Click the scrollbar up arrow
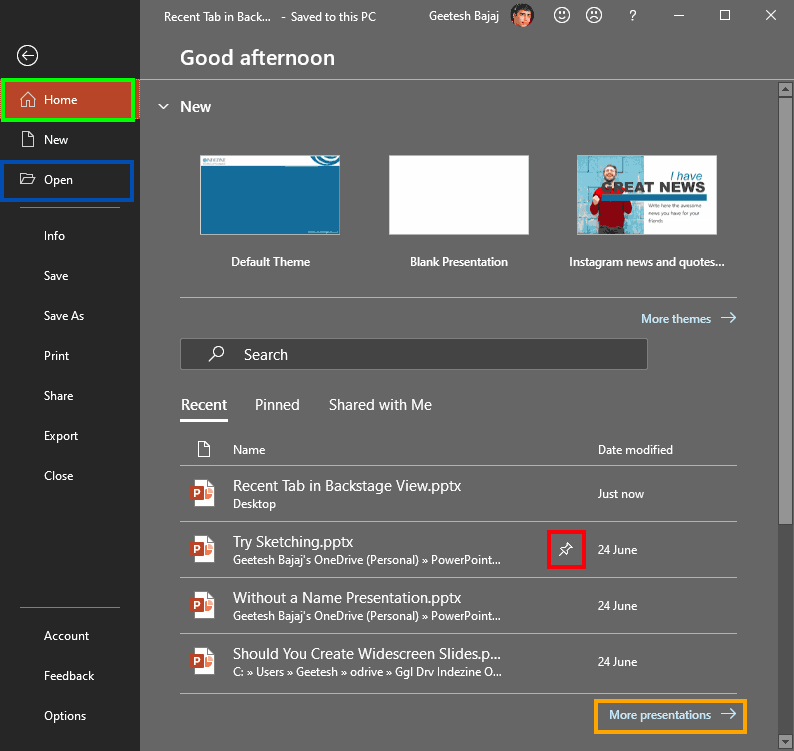794x751 pixels. tap(785, 90)
